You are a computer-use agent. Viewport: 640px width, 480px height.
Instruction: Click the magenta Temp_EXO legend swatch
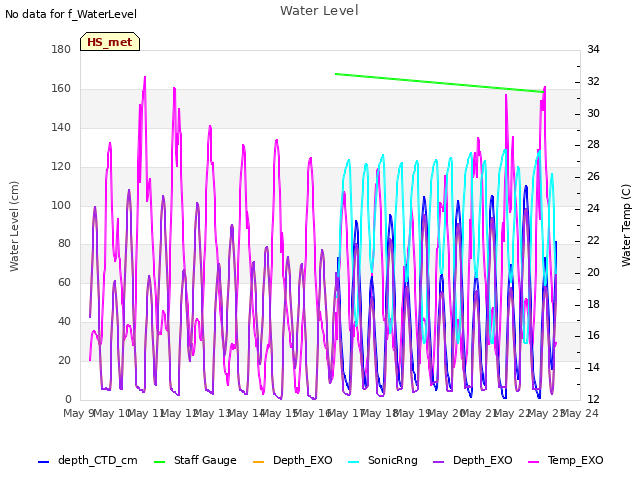pyautogui.click(x=533, y=462)
